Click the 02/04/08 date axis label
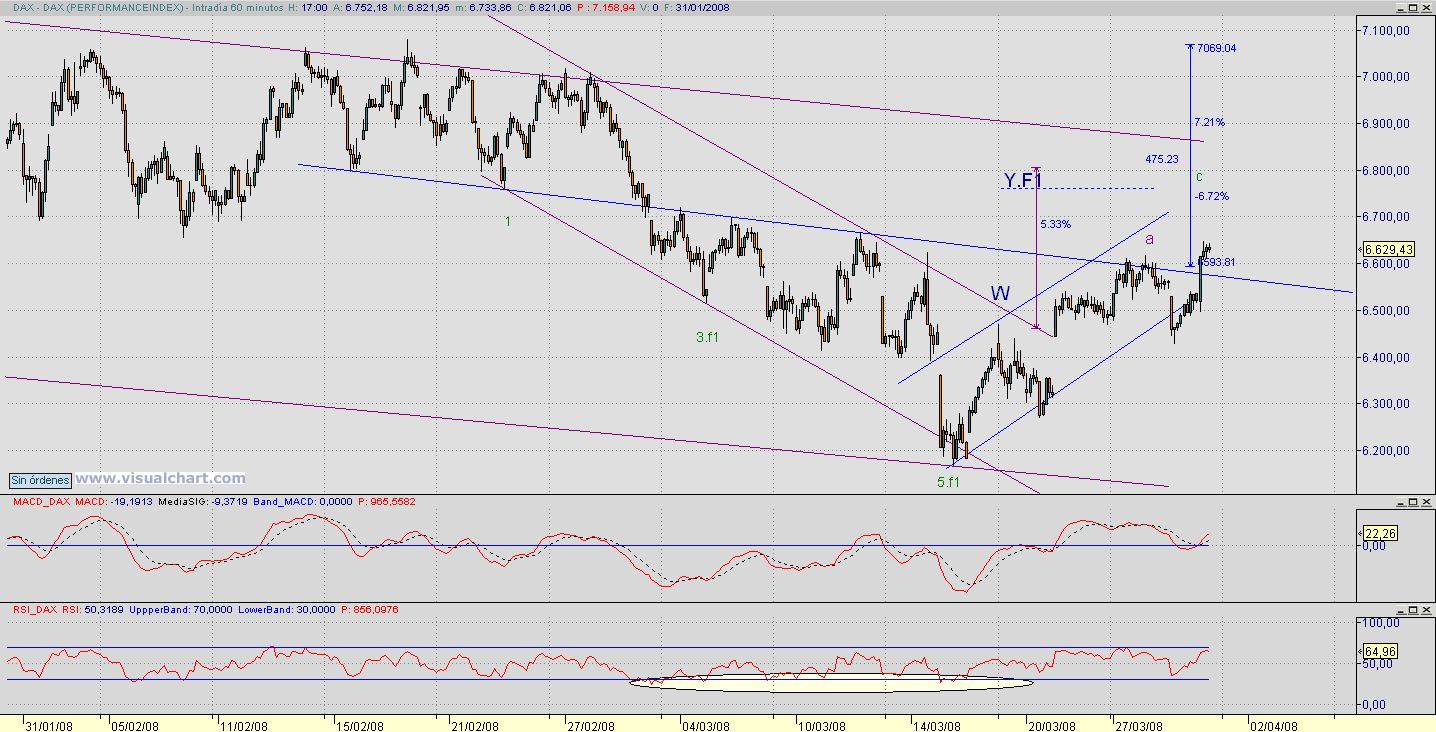 [x=1275, y=725]
